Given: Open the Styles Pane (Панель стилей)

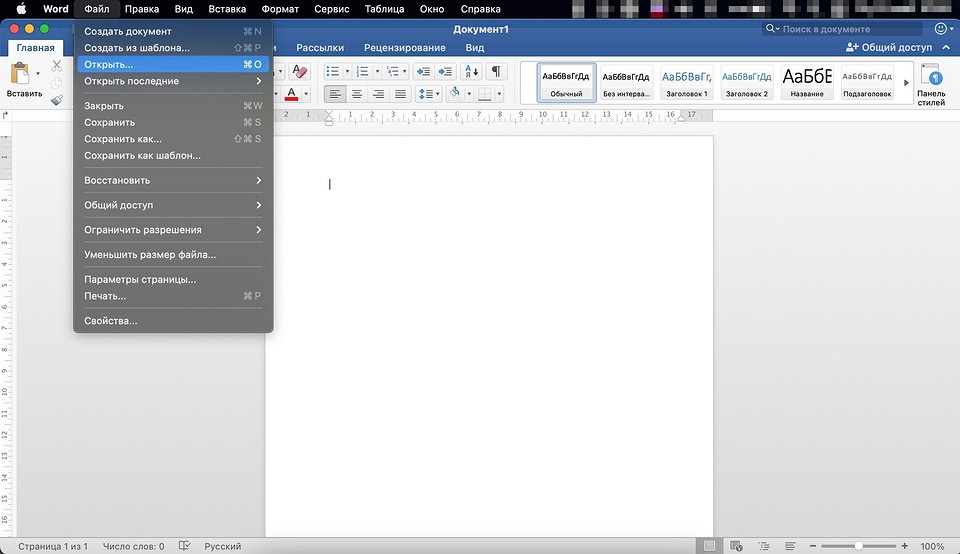Looking at the screenshot, I should [x=930, y=82].
